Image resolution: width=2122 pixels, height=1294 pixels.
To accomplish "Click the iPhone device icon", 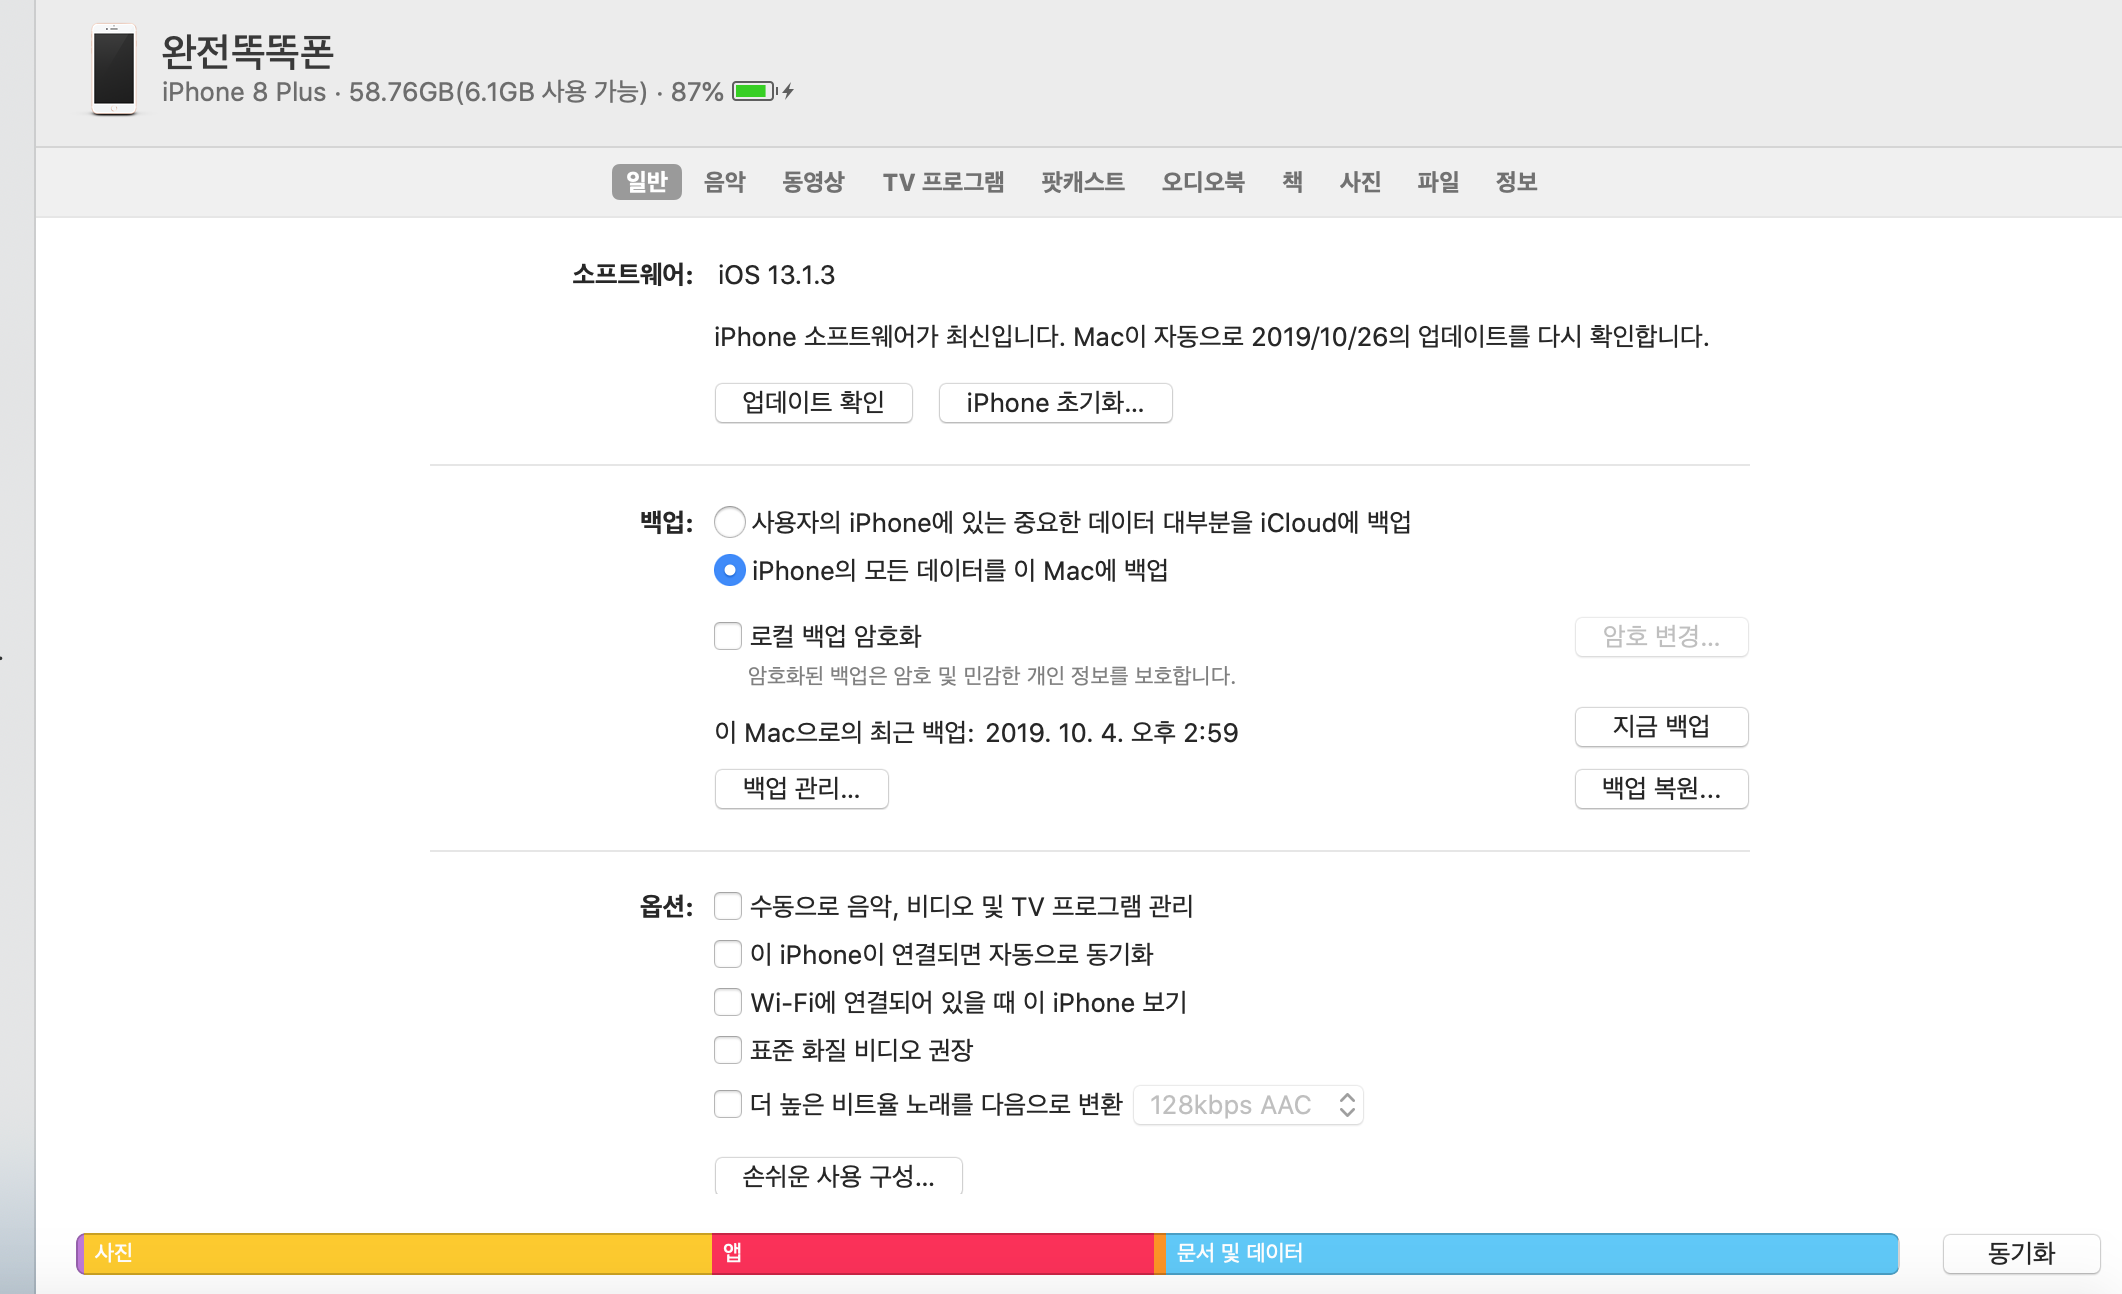I will tap(114, 70).
